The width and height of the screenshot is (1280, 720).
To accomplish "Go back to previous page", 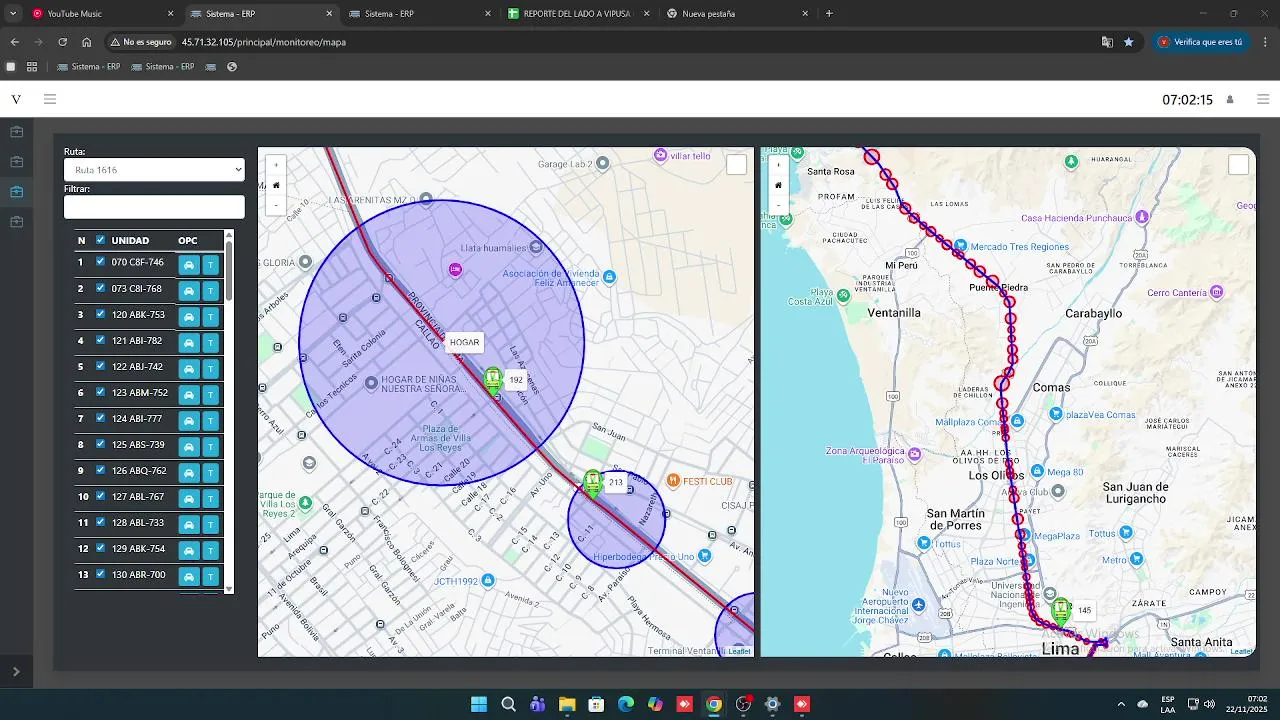I will point(14,42).
